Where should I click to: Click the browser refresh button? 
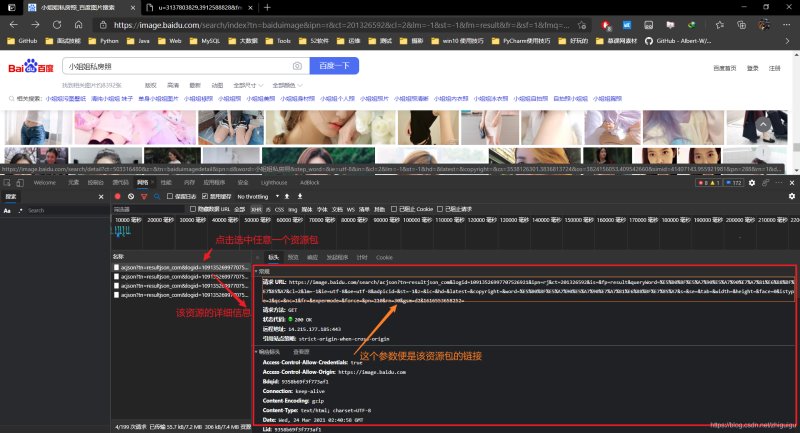[57, 24]
